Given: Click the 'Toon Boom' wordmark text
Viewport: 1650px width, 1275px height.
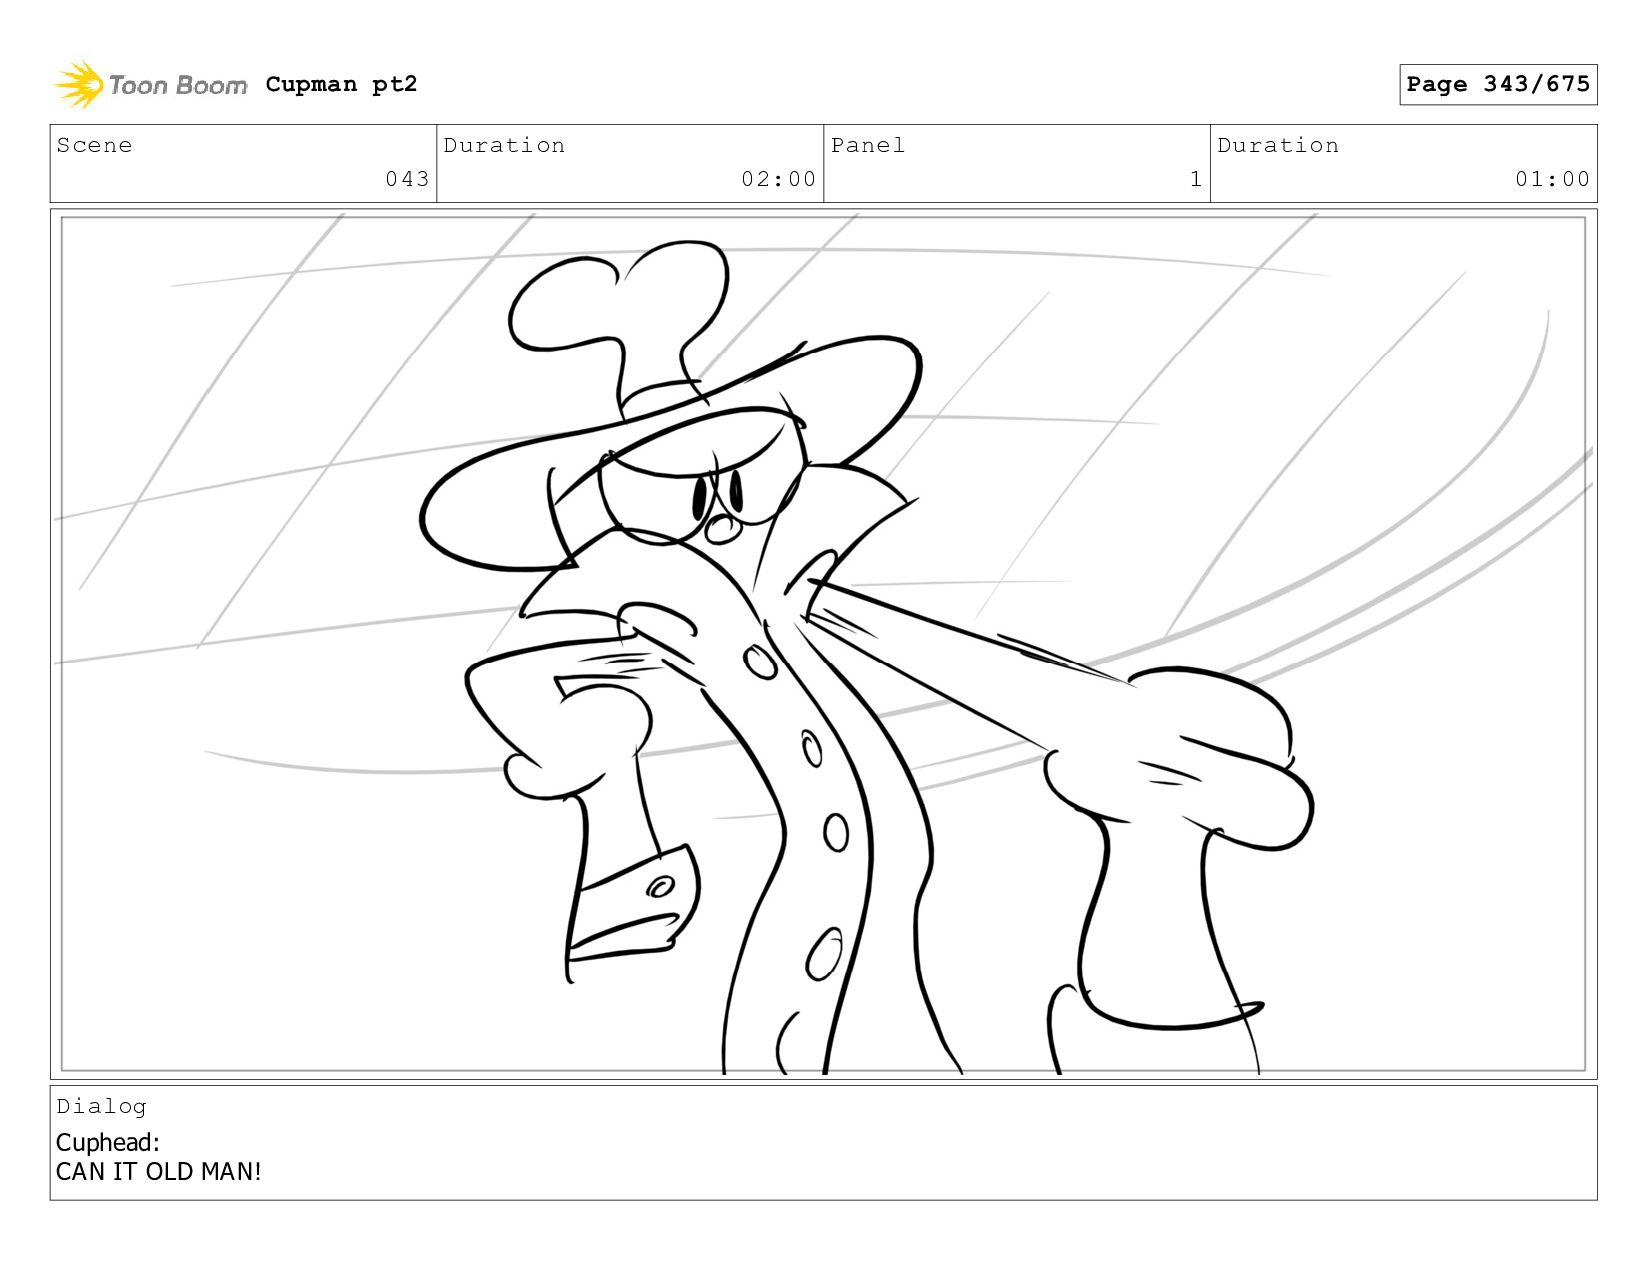Looking at the screenshot, I should point(178,85).
